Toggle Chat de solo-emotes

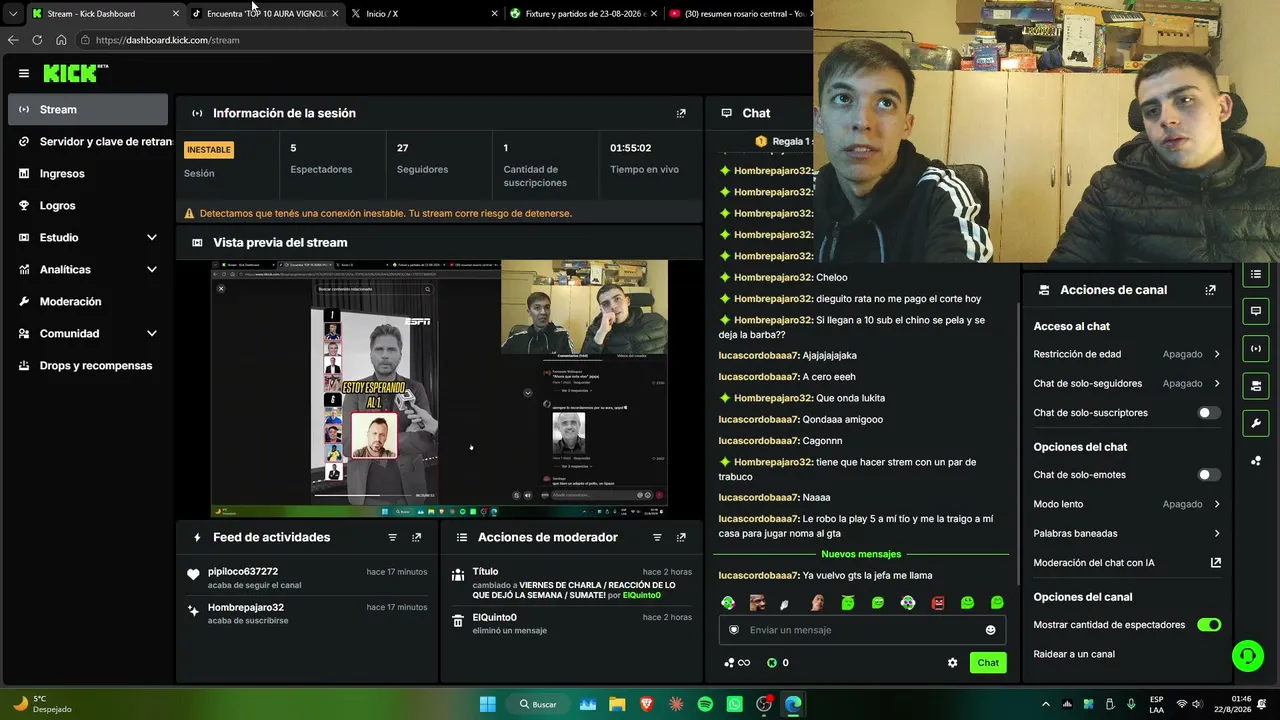1209,475
